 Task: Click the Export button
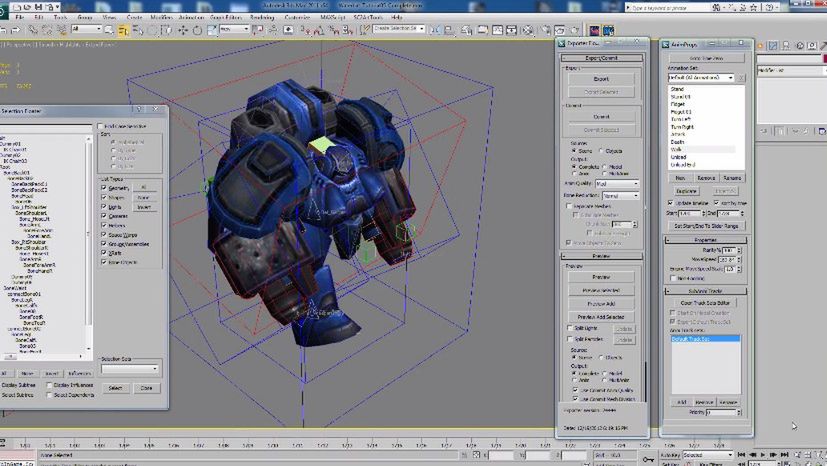tap(601, 79)
